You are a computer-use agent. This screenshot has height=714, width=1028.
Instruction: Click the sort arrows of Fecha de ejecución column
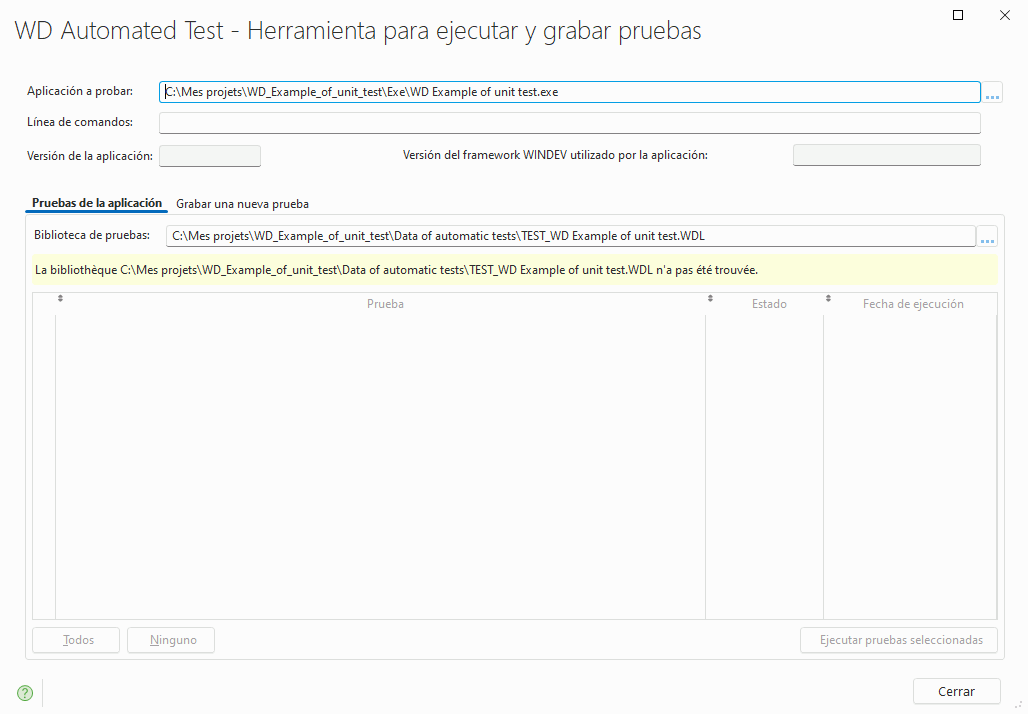(828, 298)
